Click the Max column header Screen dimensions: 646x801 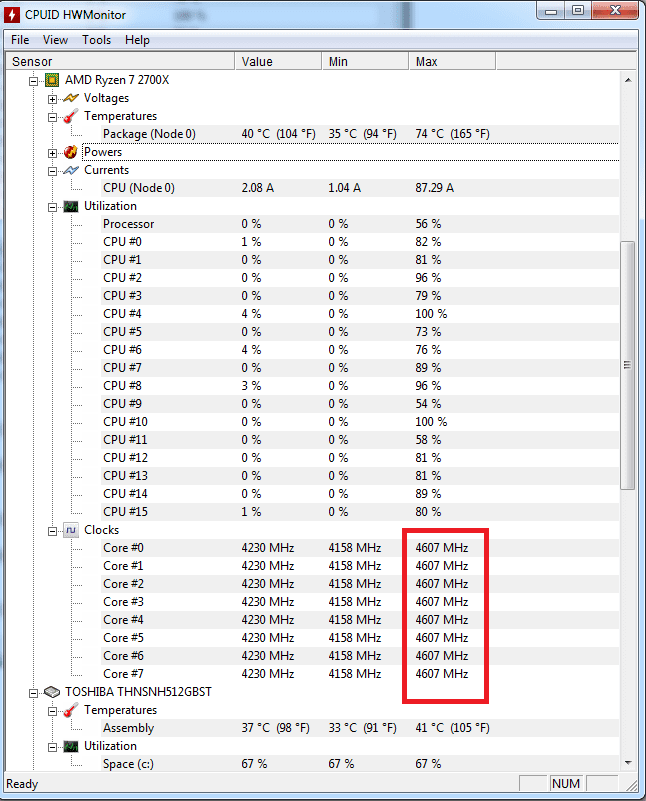[x=452, y=61]
